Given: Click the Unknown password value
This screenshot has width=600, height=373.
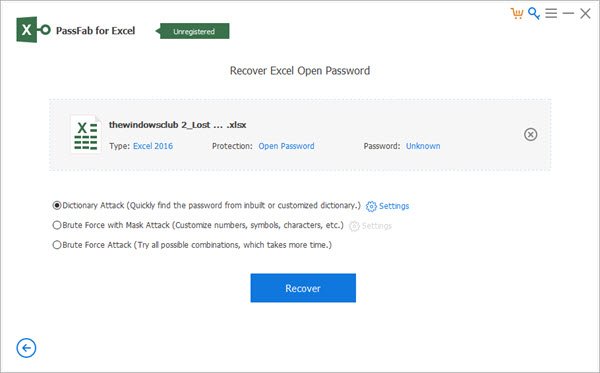Looking at the screenshot, I should [x=423, y=146].
